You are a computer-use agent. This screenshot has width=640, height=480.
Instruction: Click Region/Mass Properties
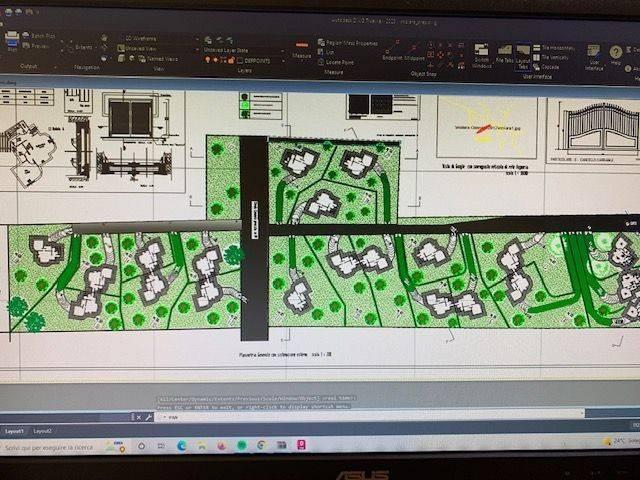point(346,43)
